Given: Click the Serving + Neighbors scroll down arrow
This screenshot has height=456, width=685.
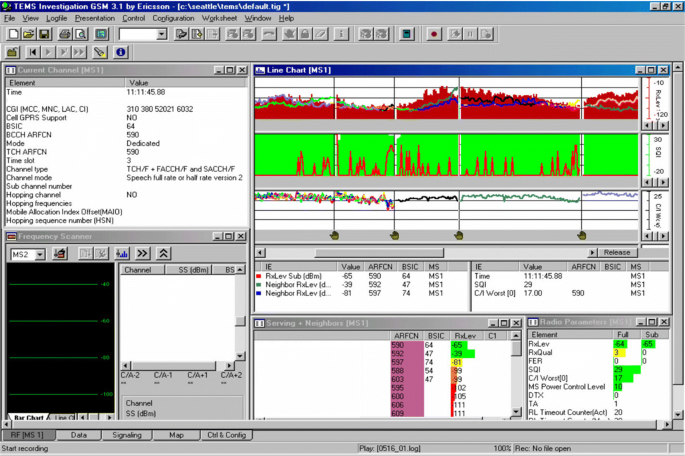Looking at the screenshot, I should [x=516, y=411].
